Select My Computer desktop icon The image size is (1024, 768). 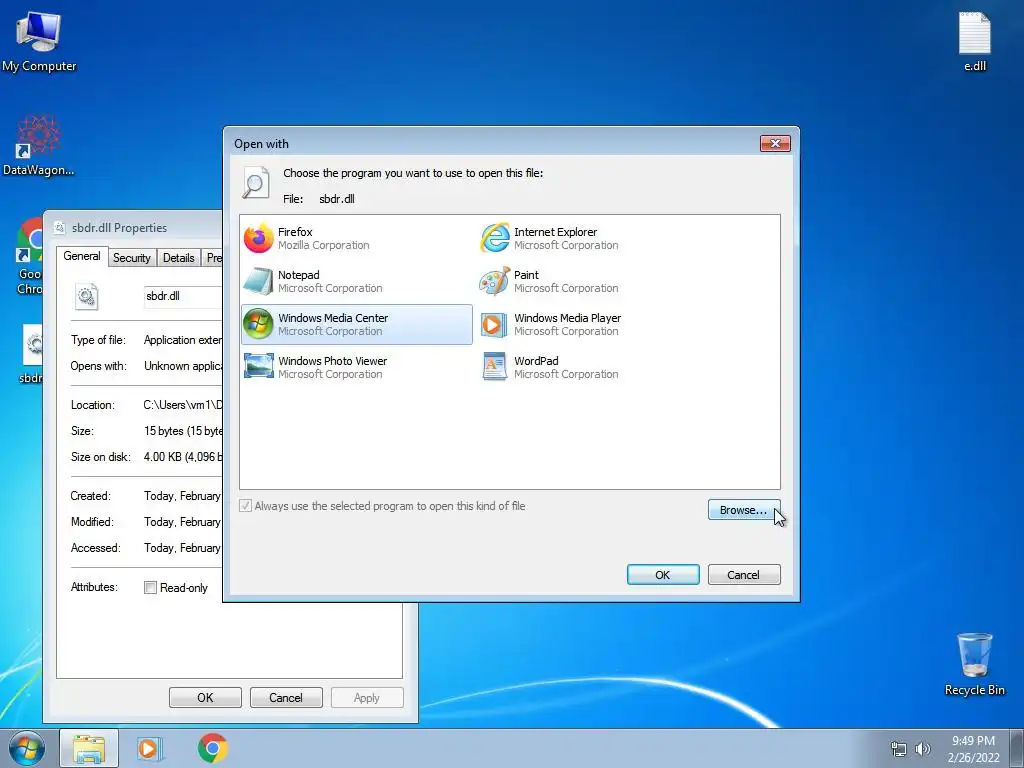click(39, 41)
